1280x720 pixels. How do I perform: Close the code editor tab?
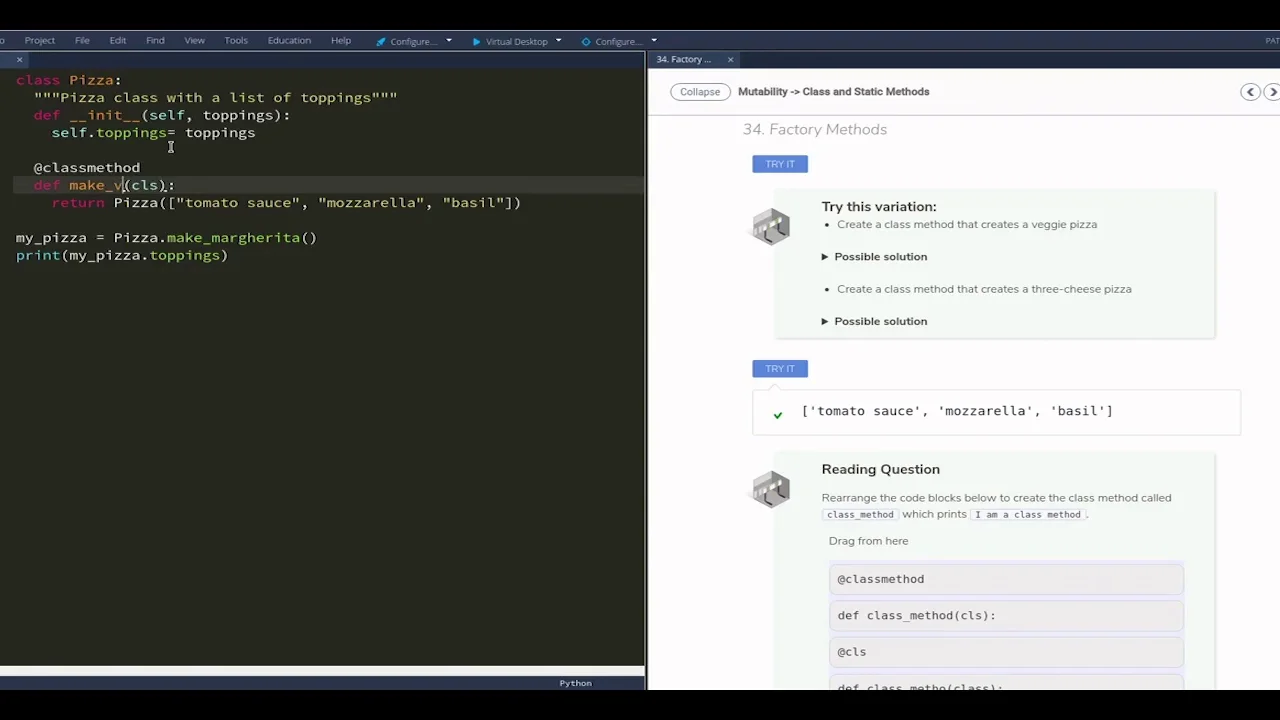click(19, 60)
